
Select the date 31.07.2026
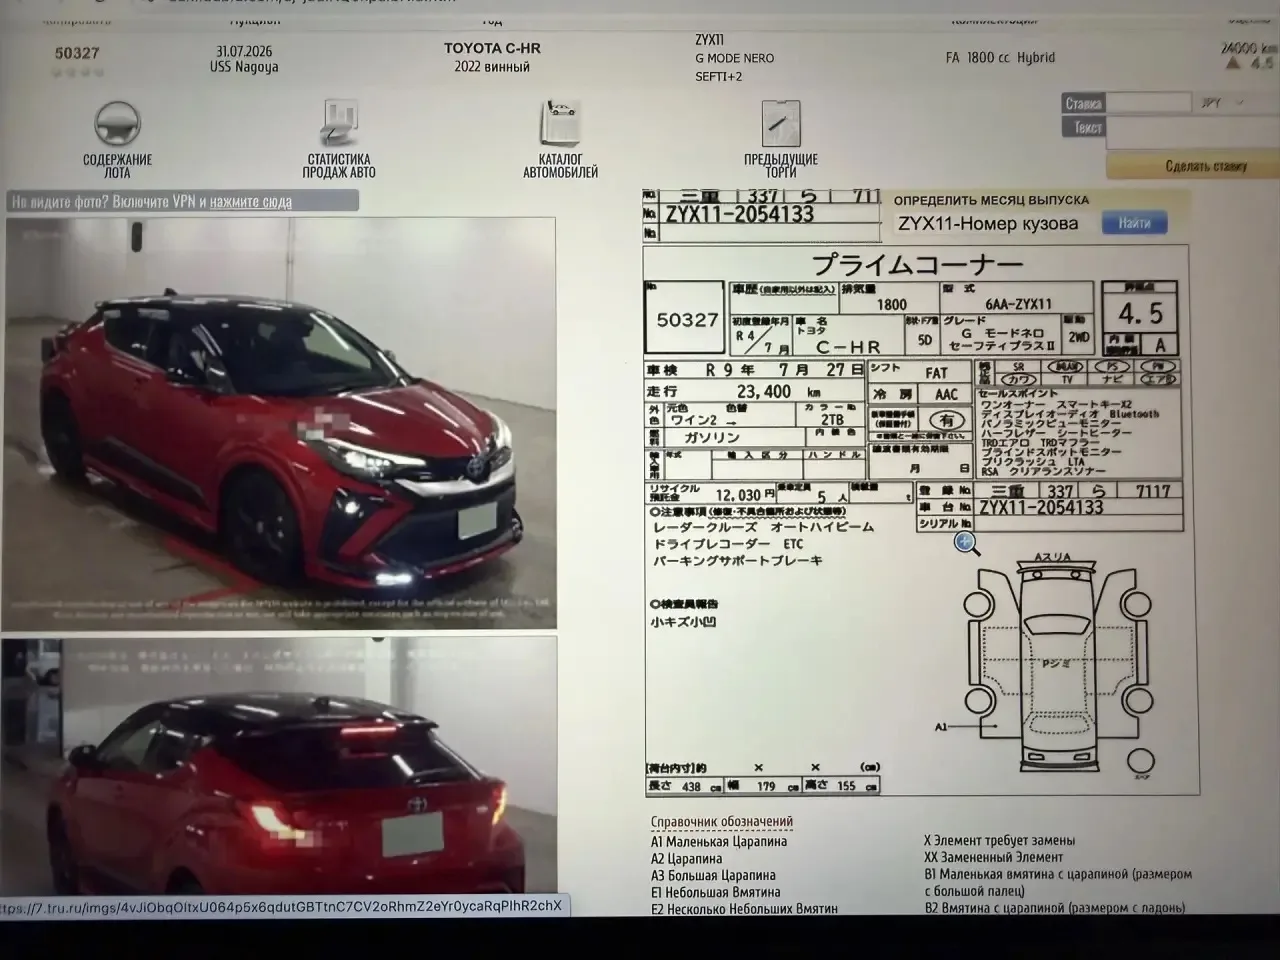pyautogui.click(x=244, y=51)
